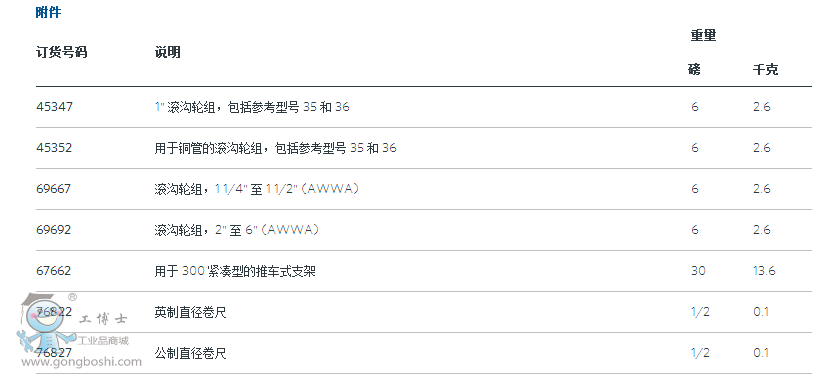Image resolution: width=835 pixels, height=381 pixels.
Task: Click the 13.6 kilogram weight value
Action: point(764,271)
